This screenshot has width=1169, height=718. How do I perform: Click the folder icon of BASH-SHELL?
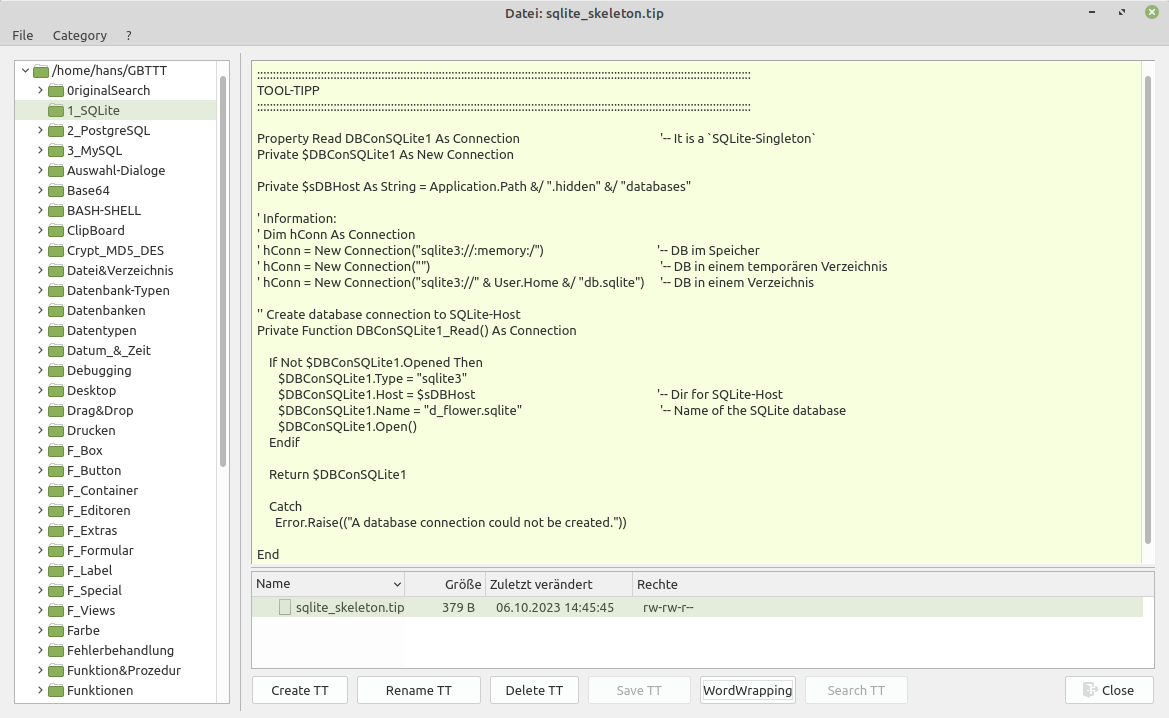click(56, 211)
